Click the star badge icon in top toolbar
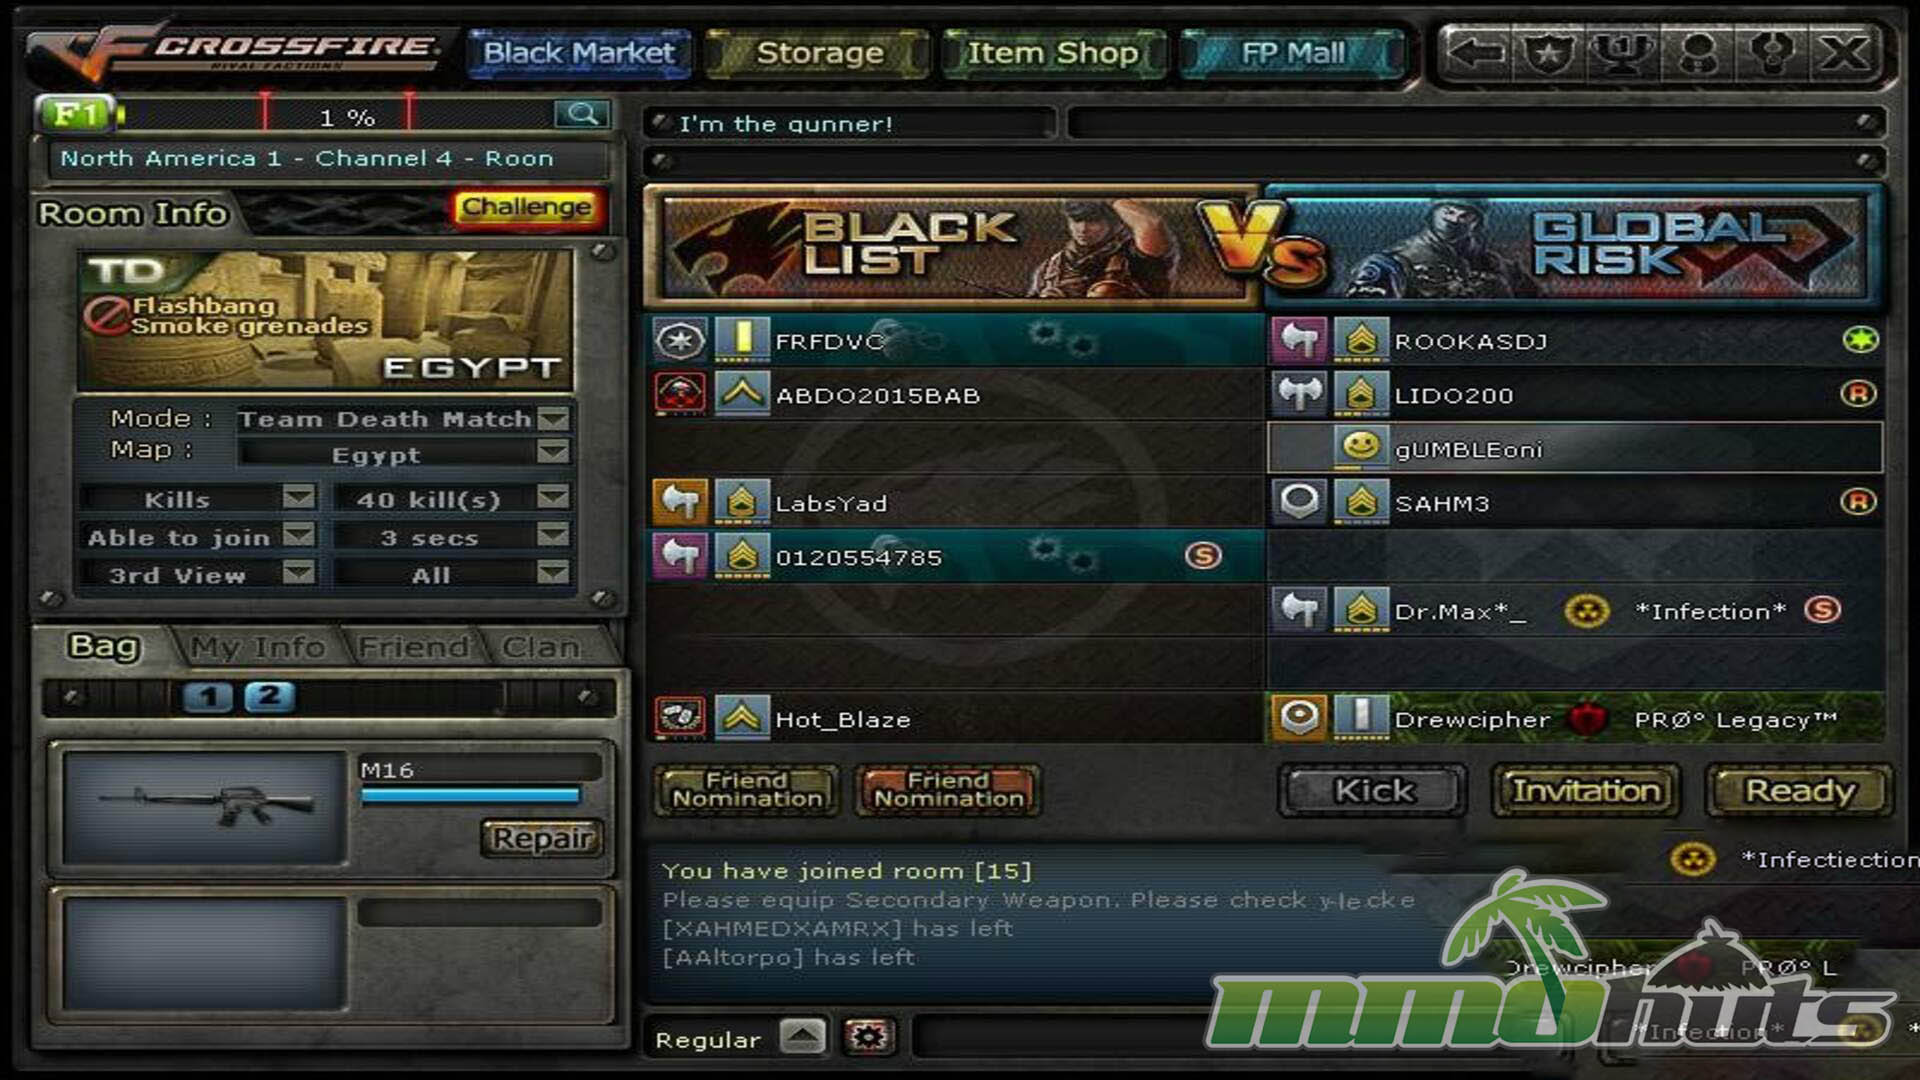This screenshot has height=1080, width=1920. 1548,52
